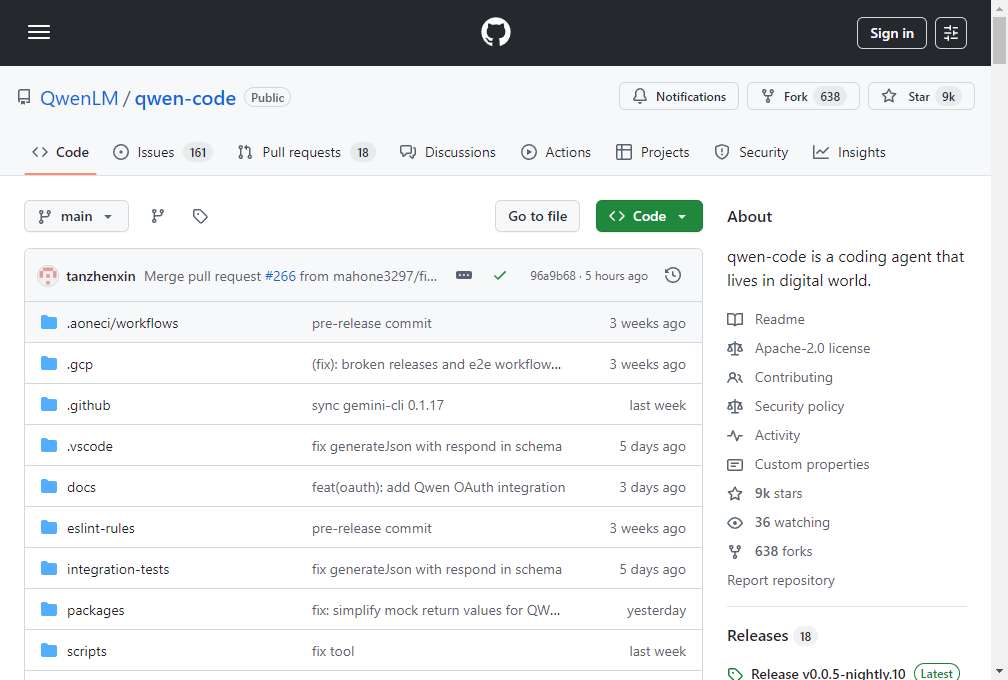The image size is (1008, 680).
Task: Open the main branch dropdown
Action: 76,216
